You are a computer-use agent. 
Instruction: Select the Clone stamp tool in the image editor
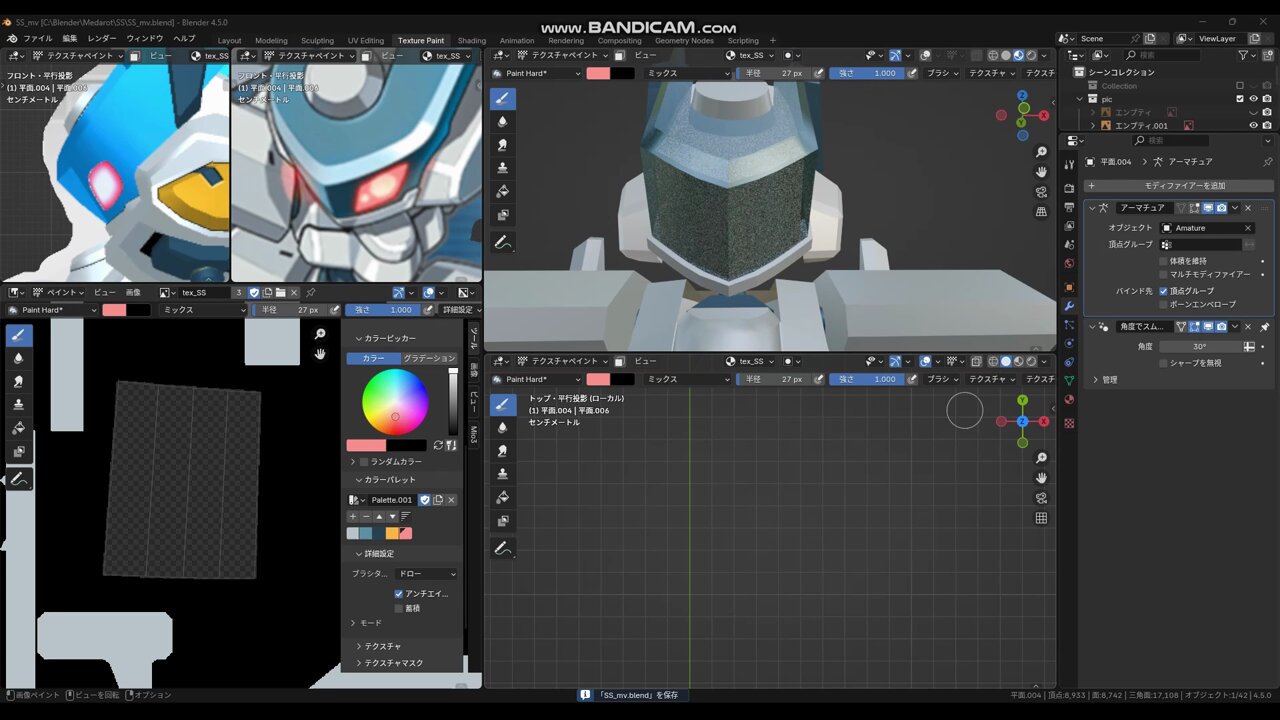[19, 405]
